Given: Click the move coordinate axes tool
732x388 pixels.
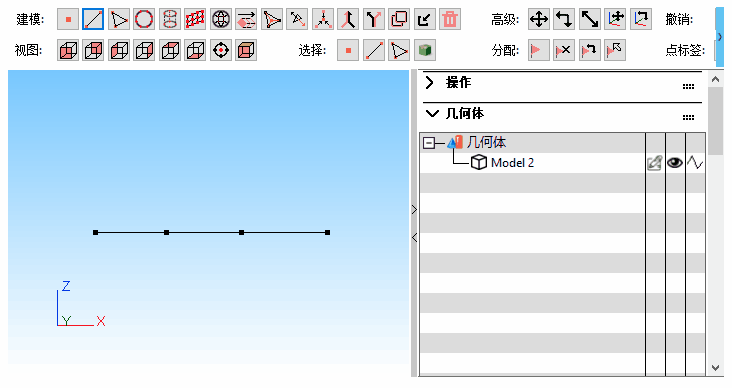Looking at the screenshot, I should click(x=615, y=19).
